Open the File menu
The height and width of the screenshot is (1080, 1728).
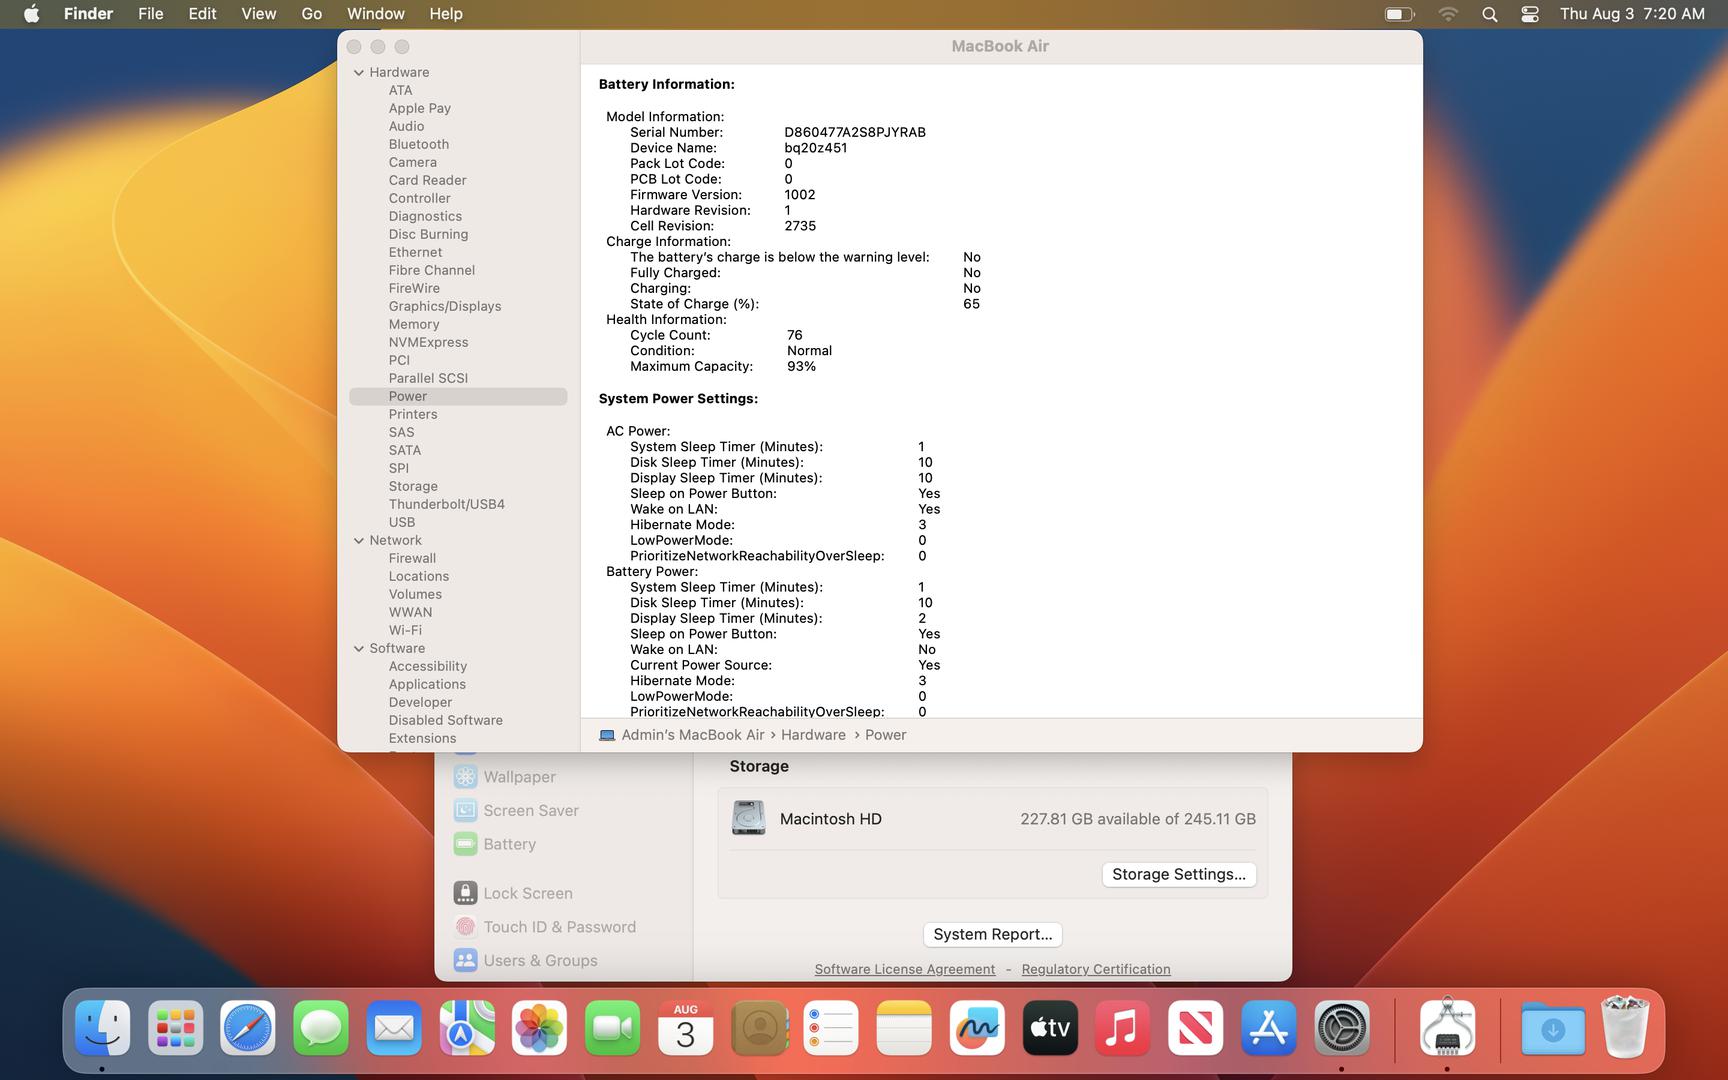pyautogui.click(x=151, y=14)
